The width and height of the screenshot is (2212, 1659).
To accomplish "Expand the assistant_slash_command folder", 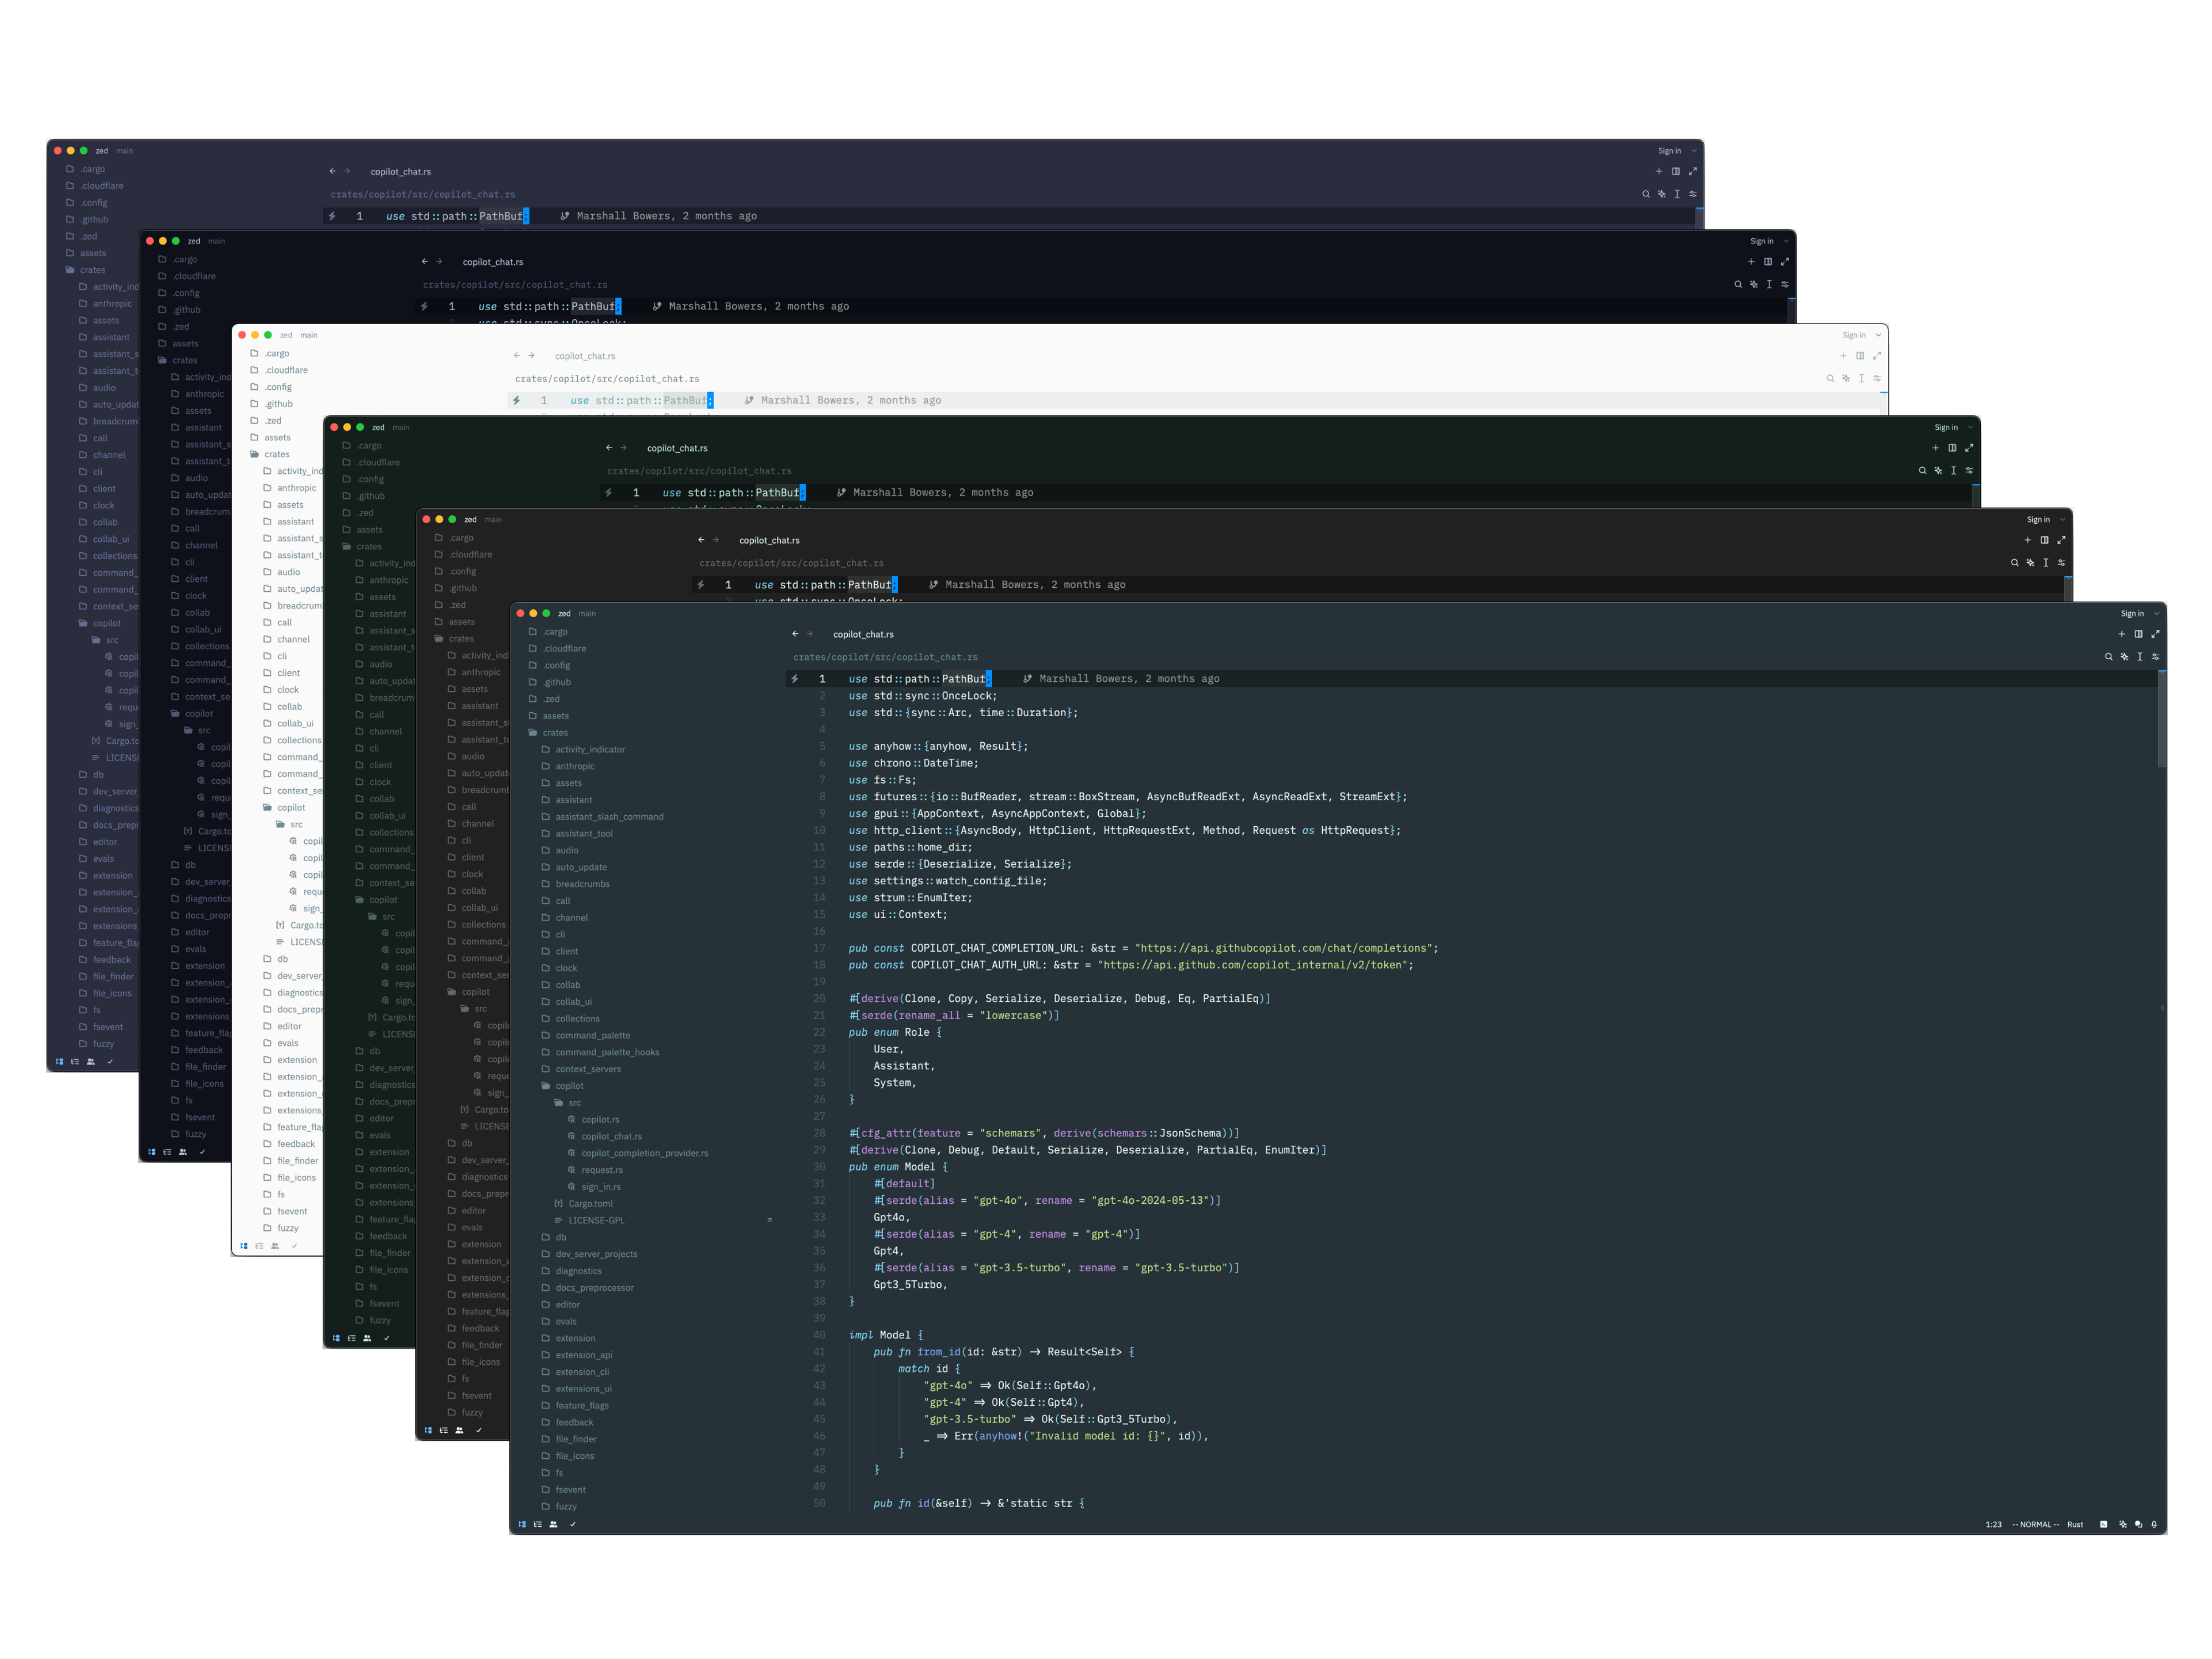I will tap(609, 817).
